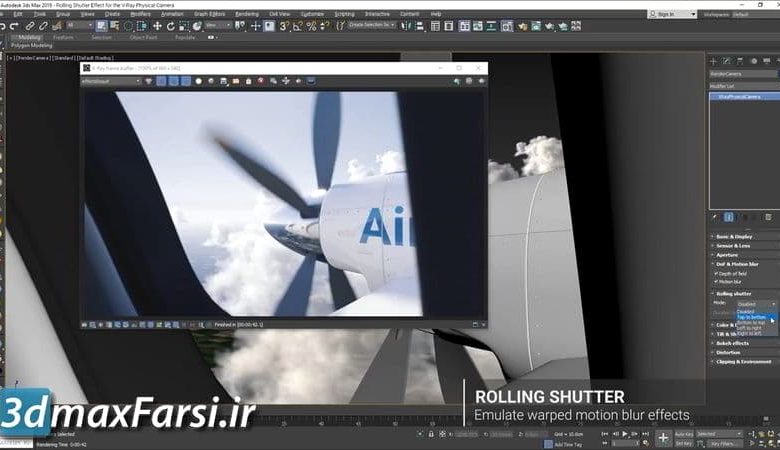Click the track mouse crosshair icon in frame buffer
This screenshot has height=450, width=780.
click(x=286, y=81)
